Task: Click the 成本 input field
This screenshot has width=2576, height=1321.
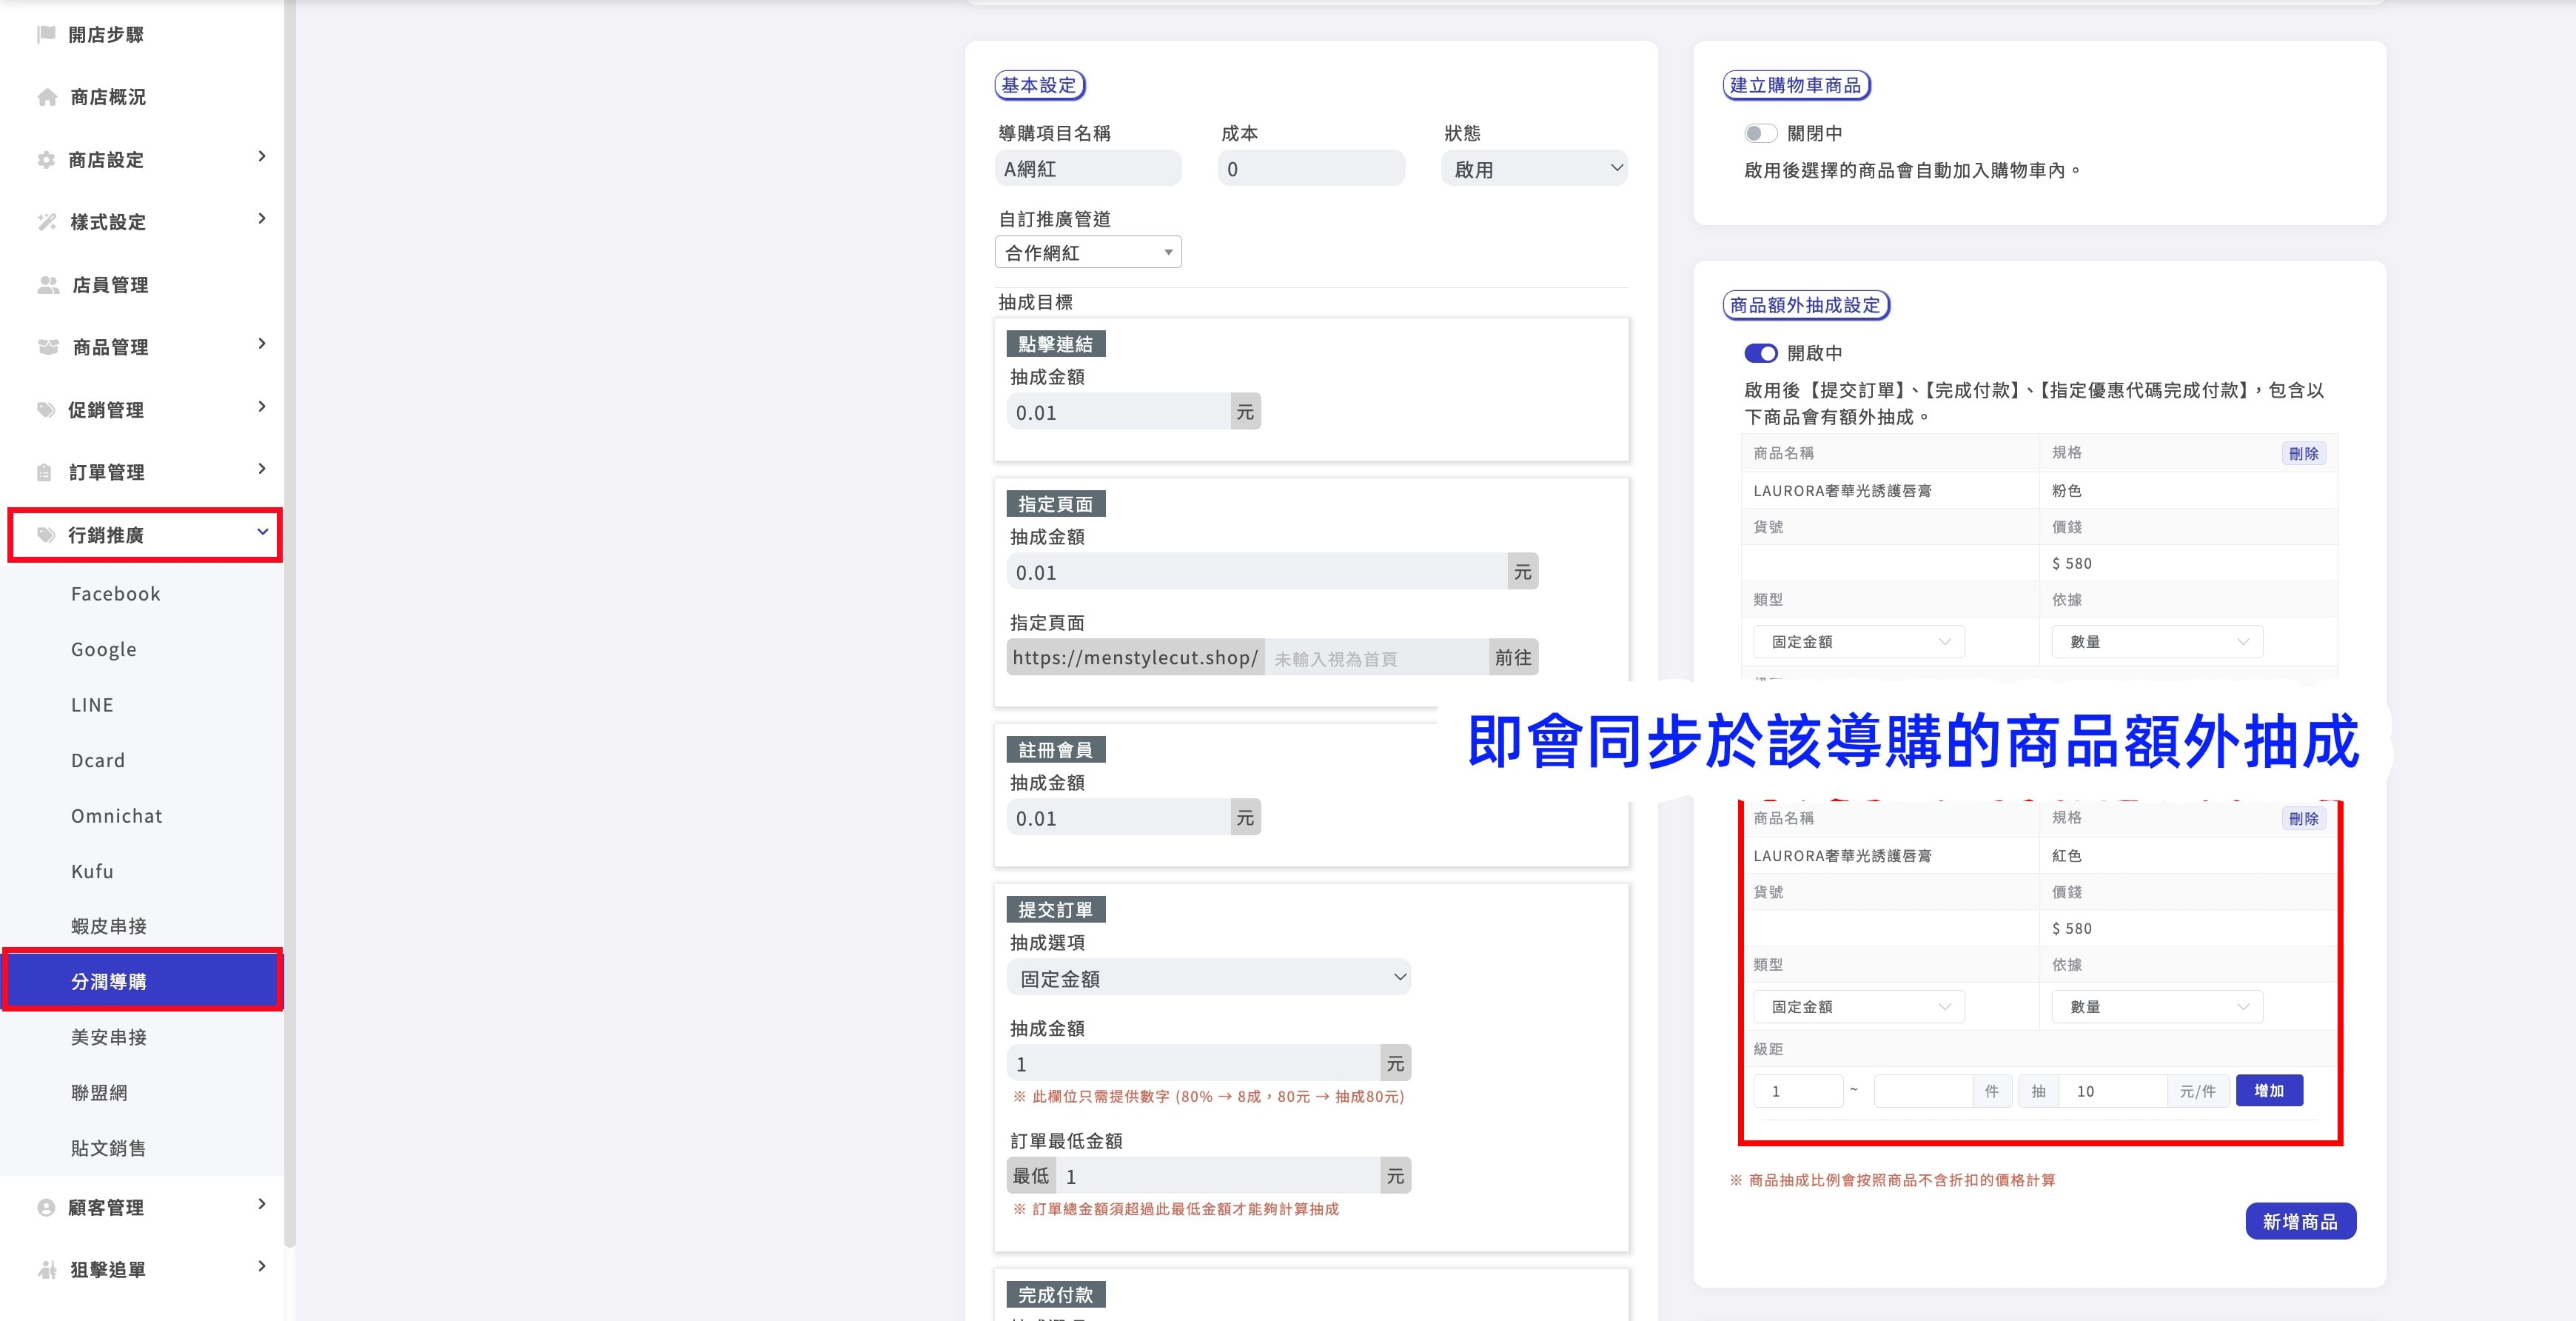Action: [1311, 169]
